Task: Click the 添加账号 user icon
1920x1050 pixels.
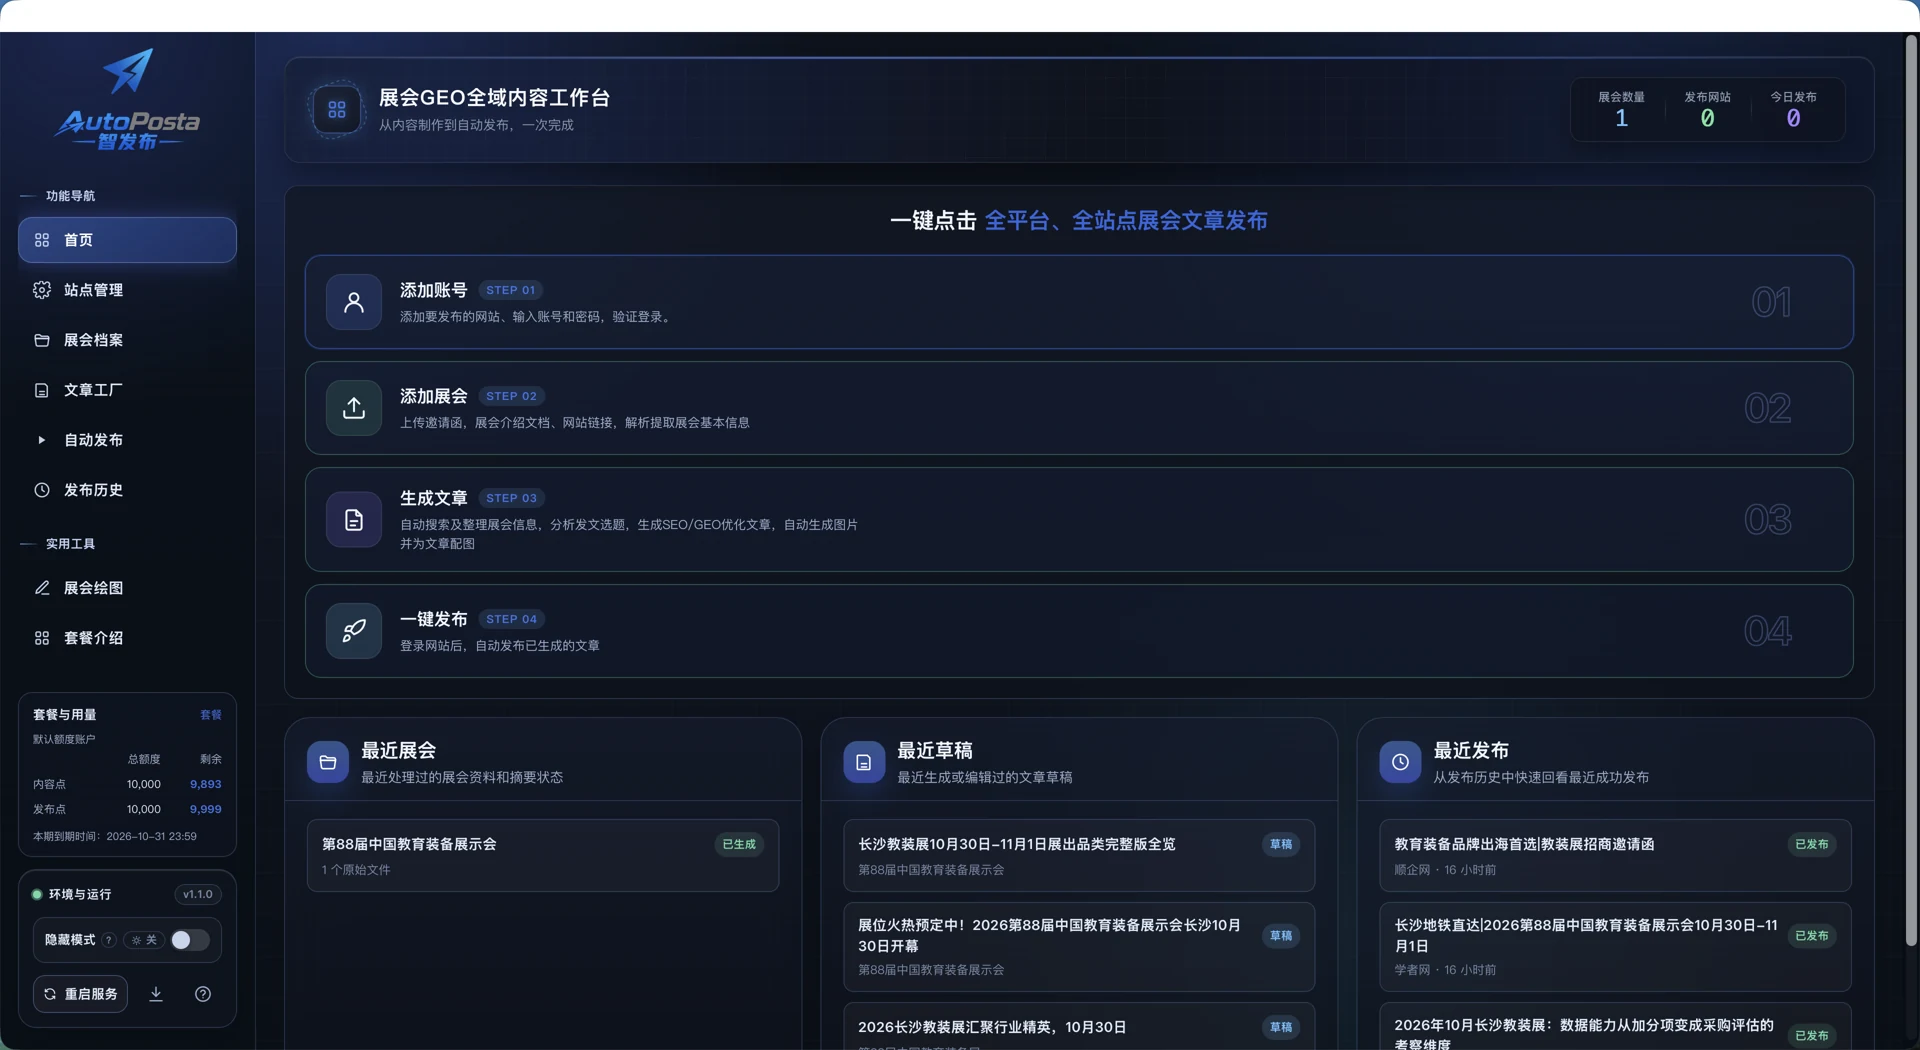Action: 354,302
